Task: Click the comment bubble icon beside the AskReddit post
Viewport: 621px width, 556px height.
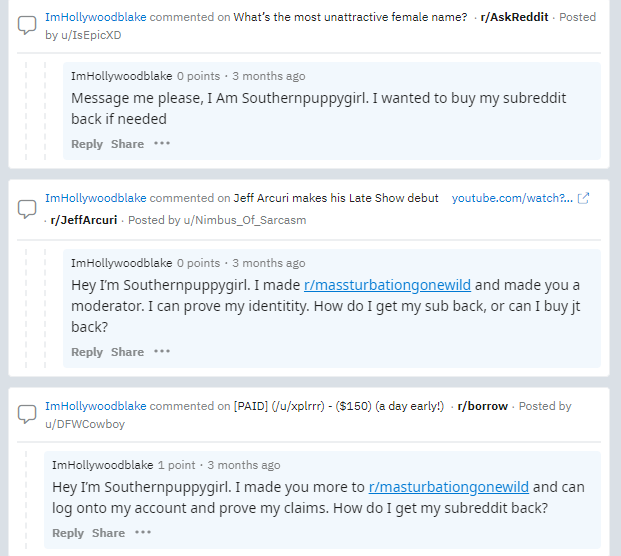Action: point(27,25)
